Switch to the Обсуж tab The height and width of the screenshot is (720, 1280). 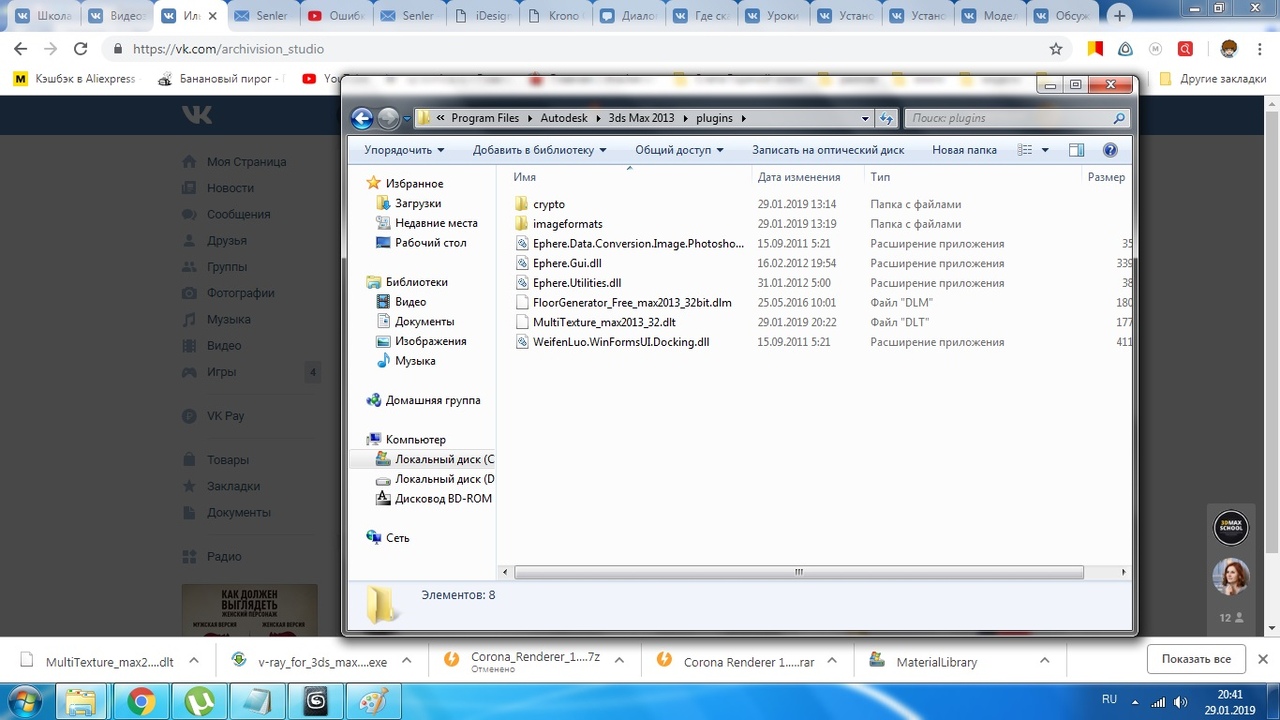(1060, 16)
